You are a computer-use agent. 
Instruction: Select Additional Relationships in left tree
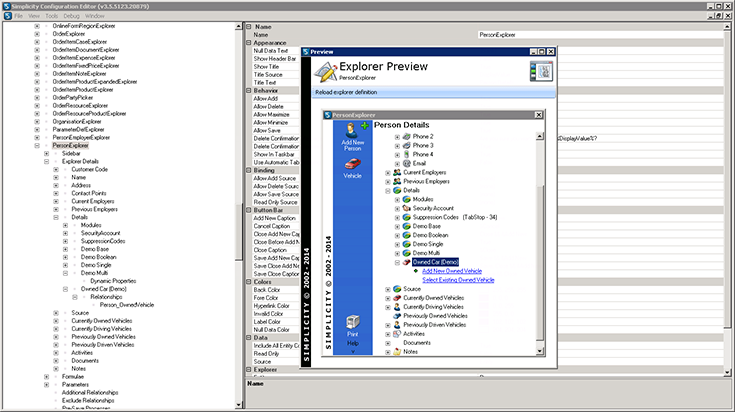(90, 392)
